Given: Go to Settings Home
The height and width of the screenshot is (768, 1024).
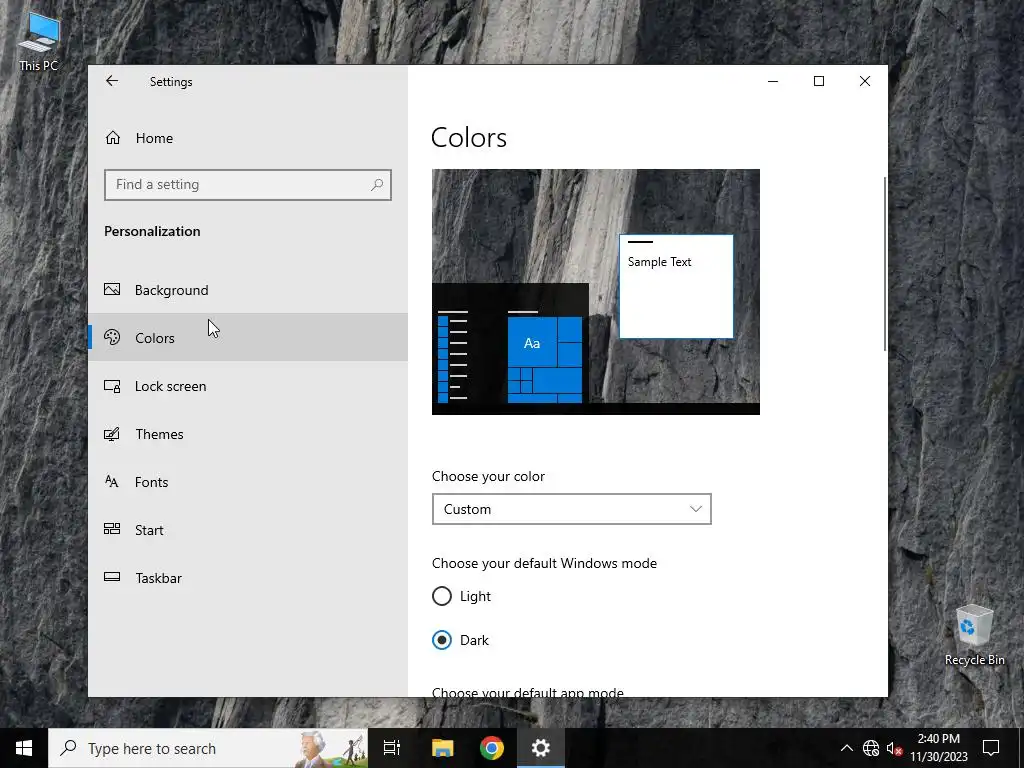Looking at the screenshot, I should 248,138.
